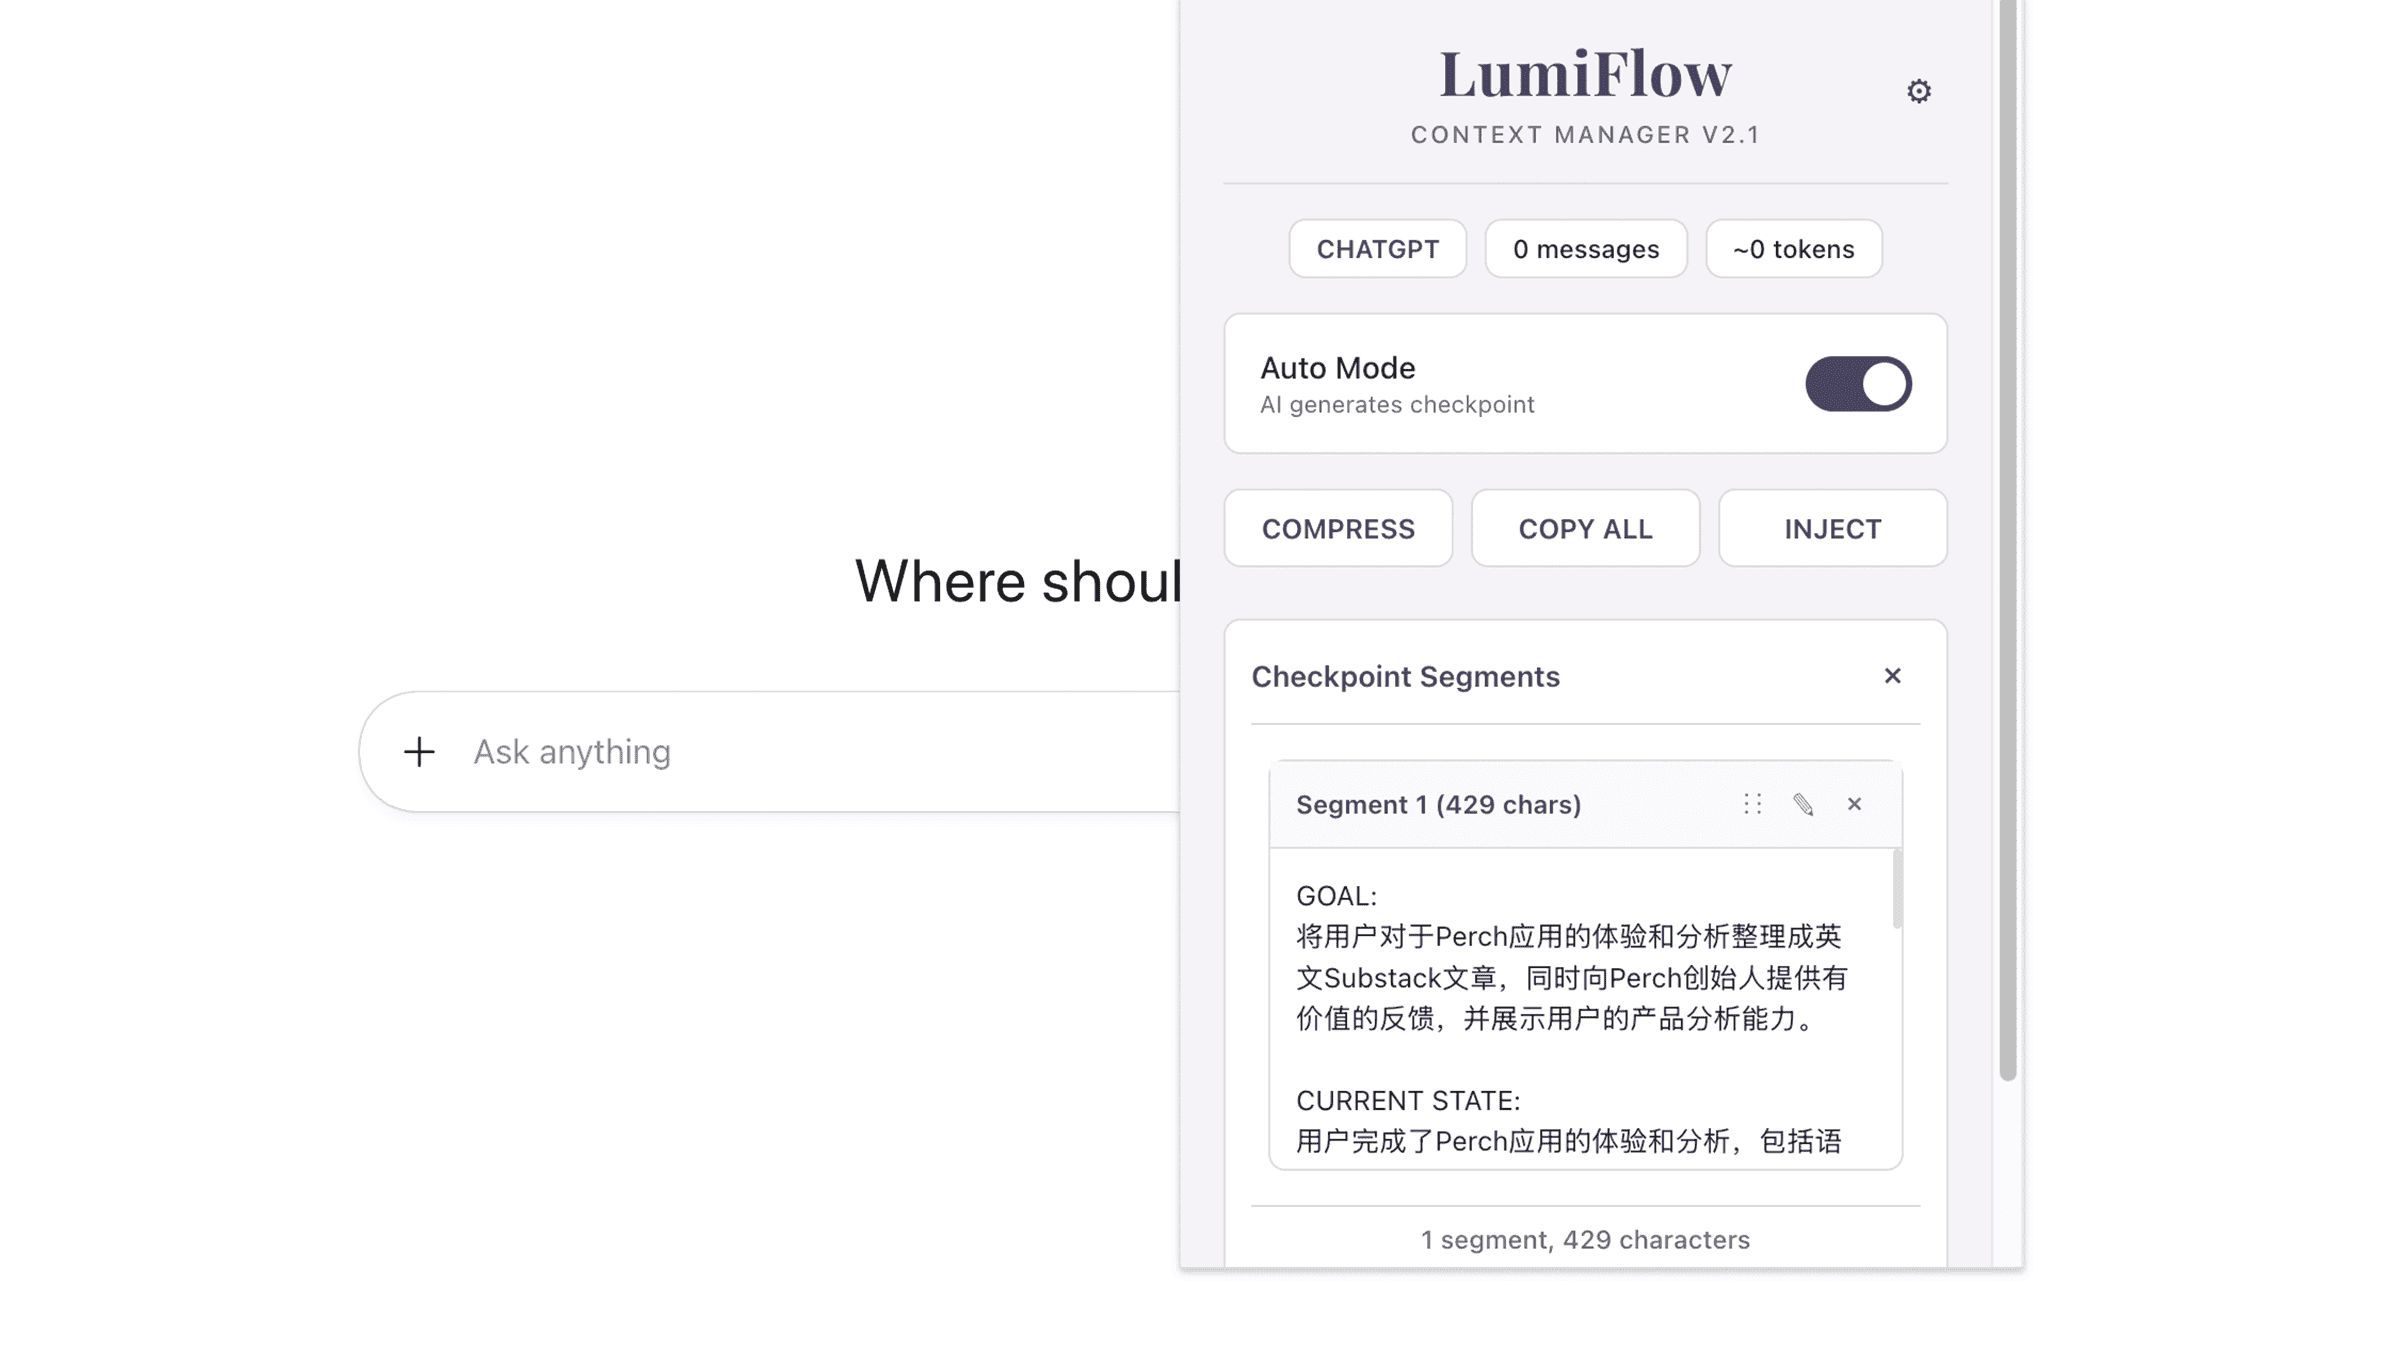Click the plus icon in the chat input
The width and height of the screenshot is (2400, 1350).
click(x=419, y=751)
